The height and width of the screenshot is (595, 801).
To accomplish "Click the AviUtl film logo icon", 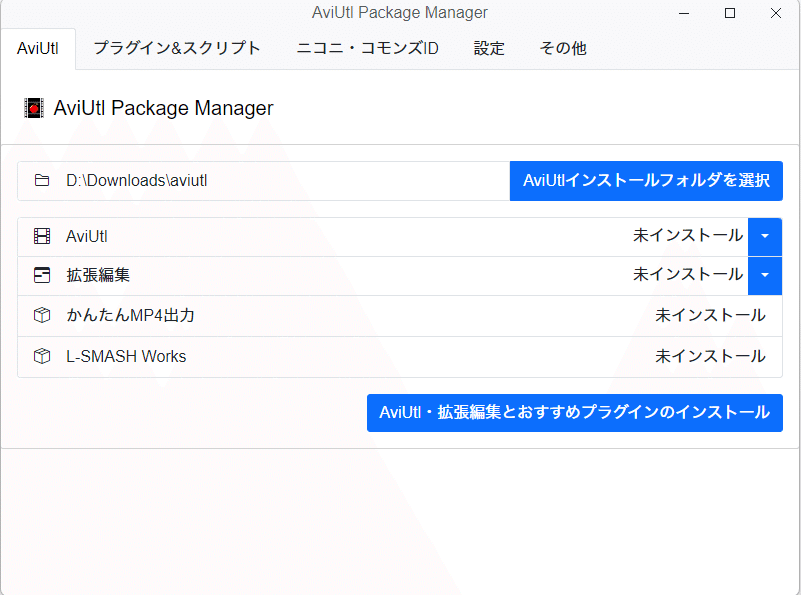I will click(34, 108).
